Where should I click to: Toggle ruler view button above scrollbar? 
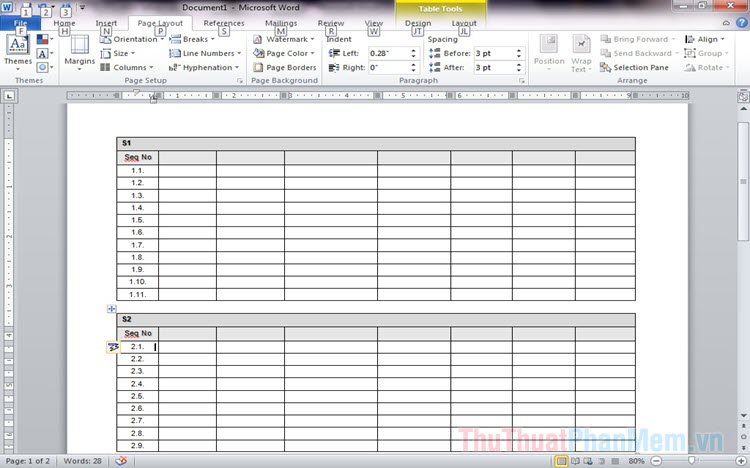(x=743, y=96)
